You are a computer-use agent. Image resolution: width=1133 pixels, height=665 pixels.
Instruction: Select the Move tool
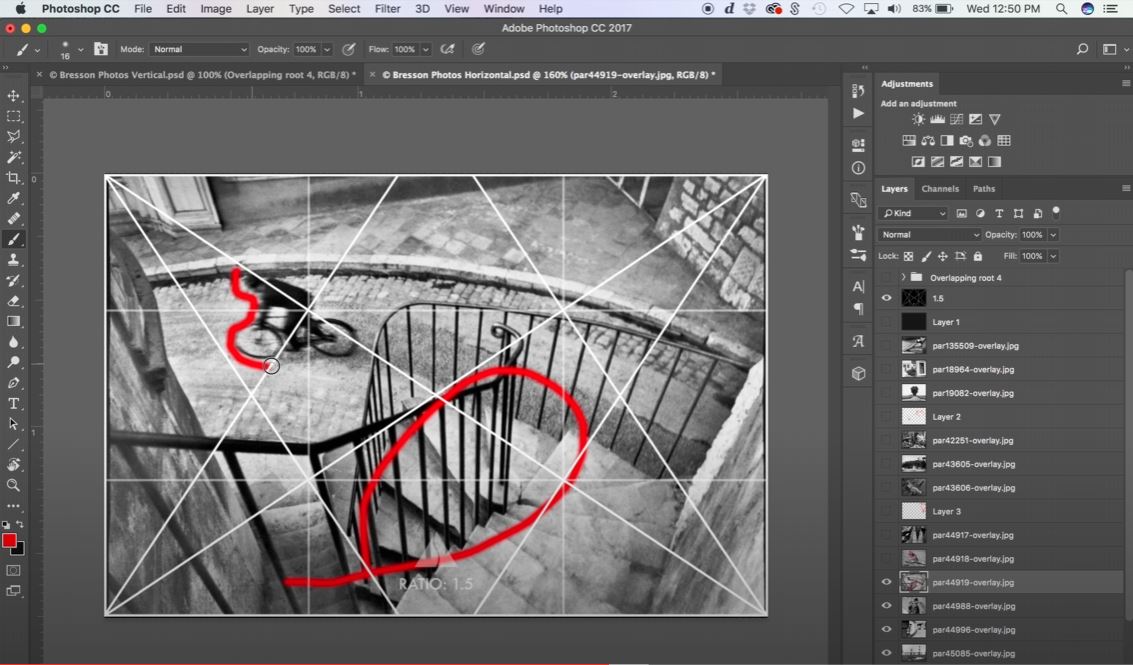click(13, 95)
